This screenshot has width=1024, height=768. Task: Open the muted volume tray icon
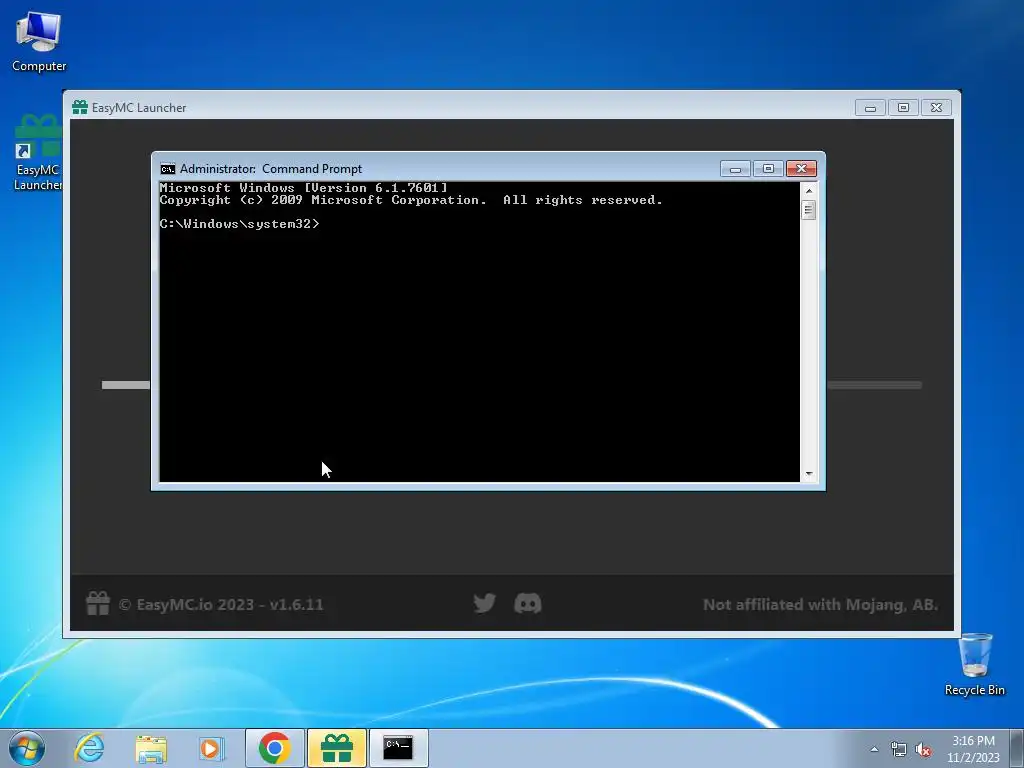click(x=923, y=749)
